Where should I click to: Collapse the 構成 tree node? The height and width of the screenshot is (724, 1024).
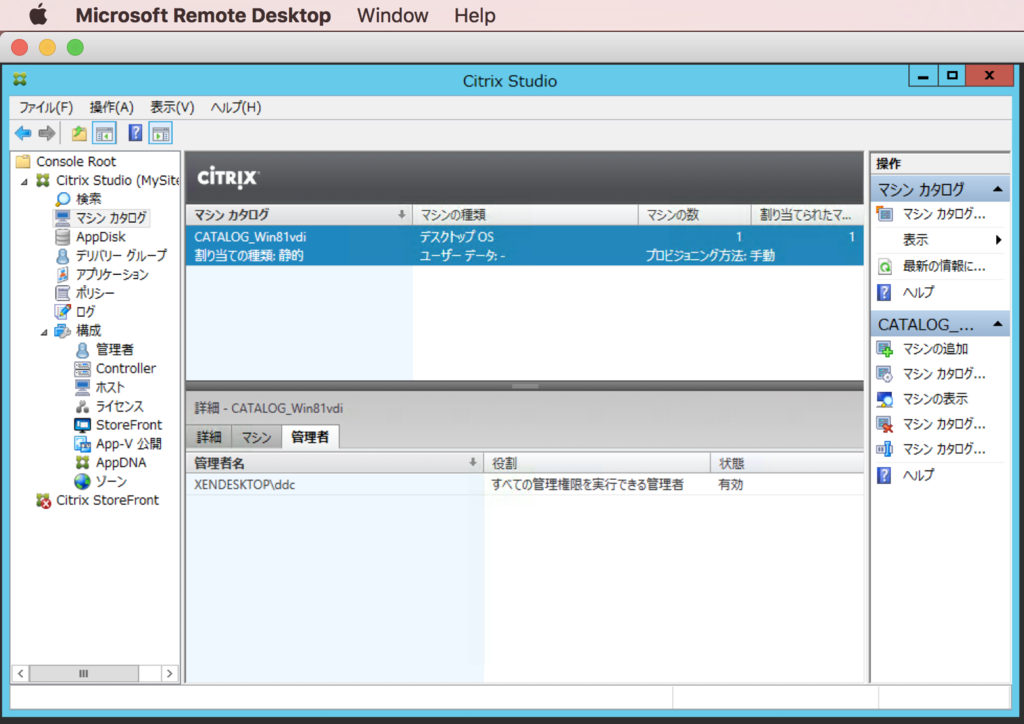tap(44, 332)
